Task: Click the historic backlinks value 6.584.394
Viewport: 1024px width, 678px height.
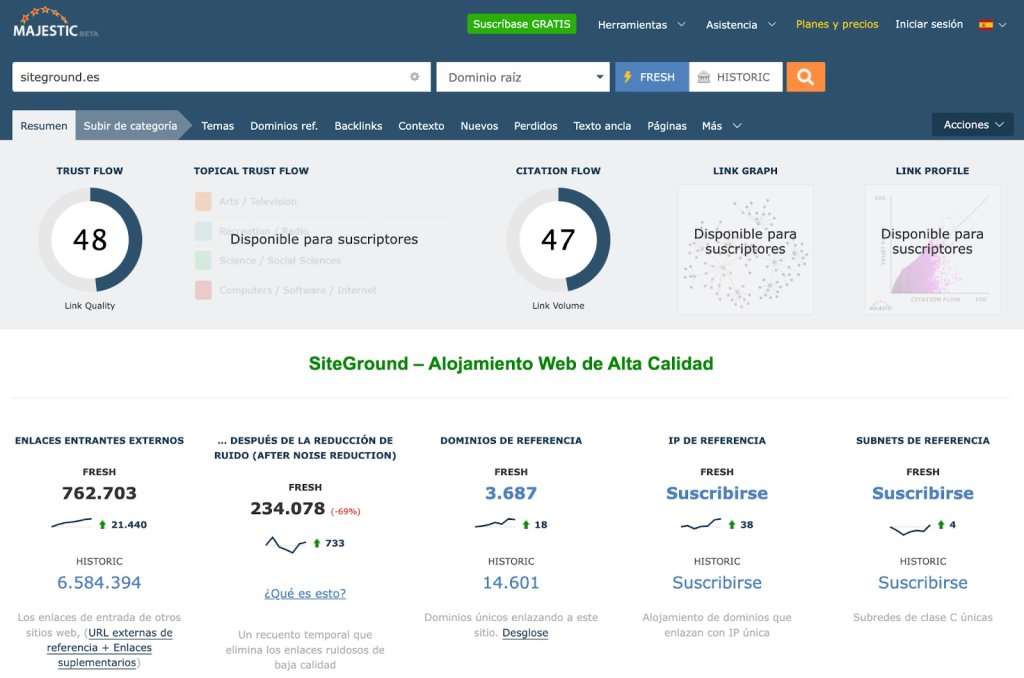Action: tap(99, 583)
